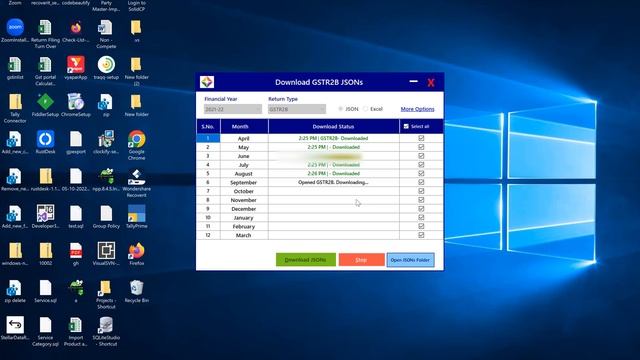640x360 pixels.
Task: Minimize the Download GSTR2B JSONs dialog
Action: (413, 82)
